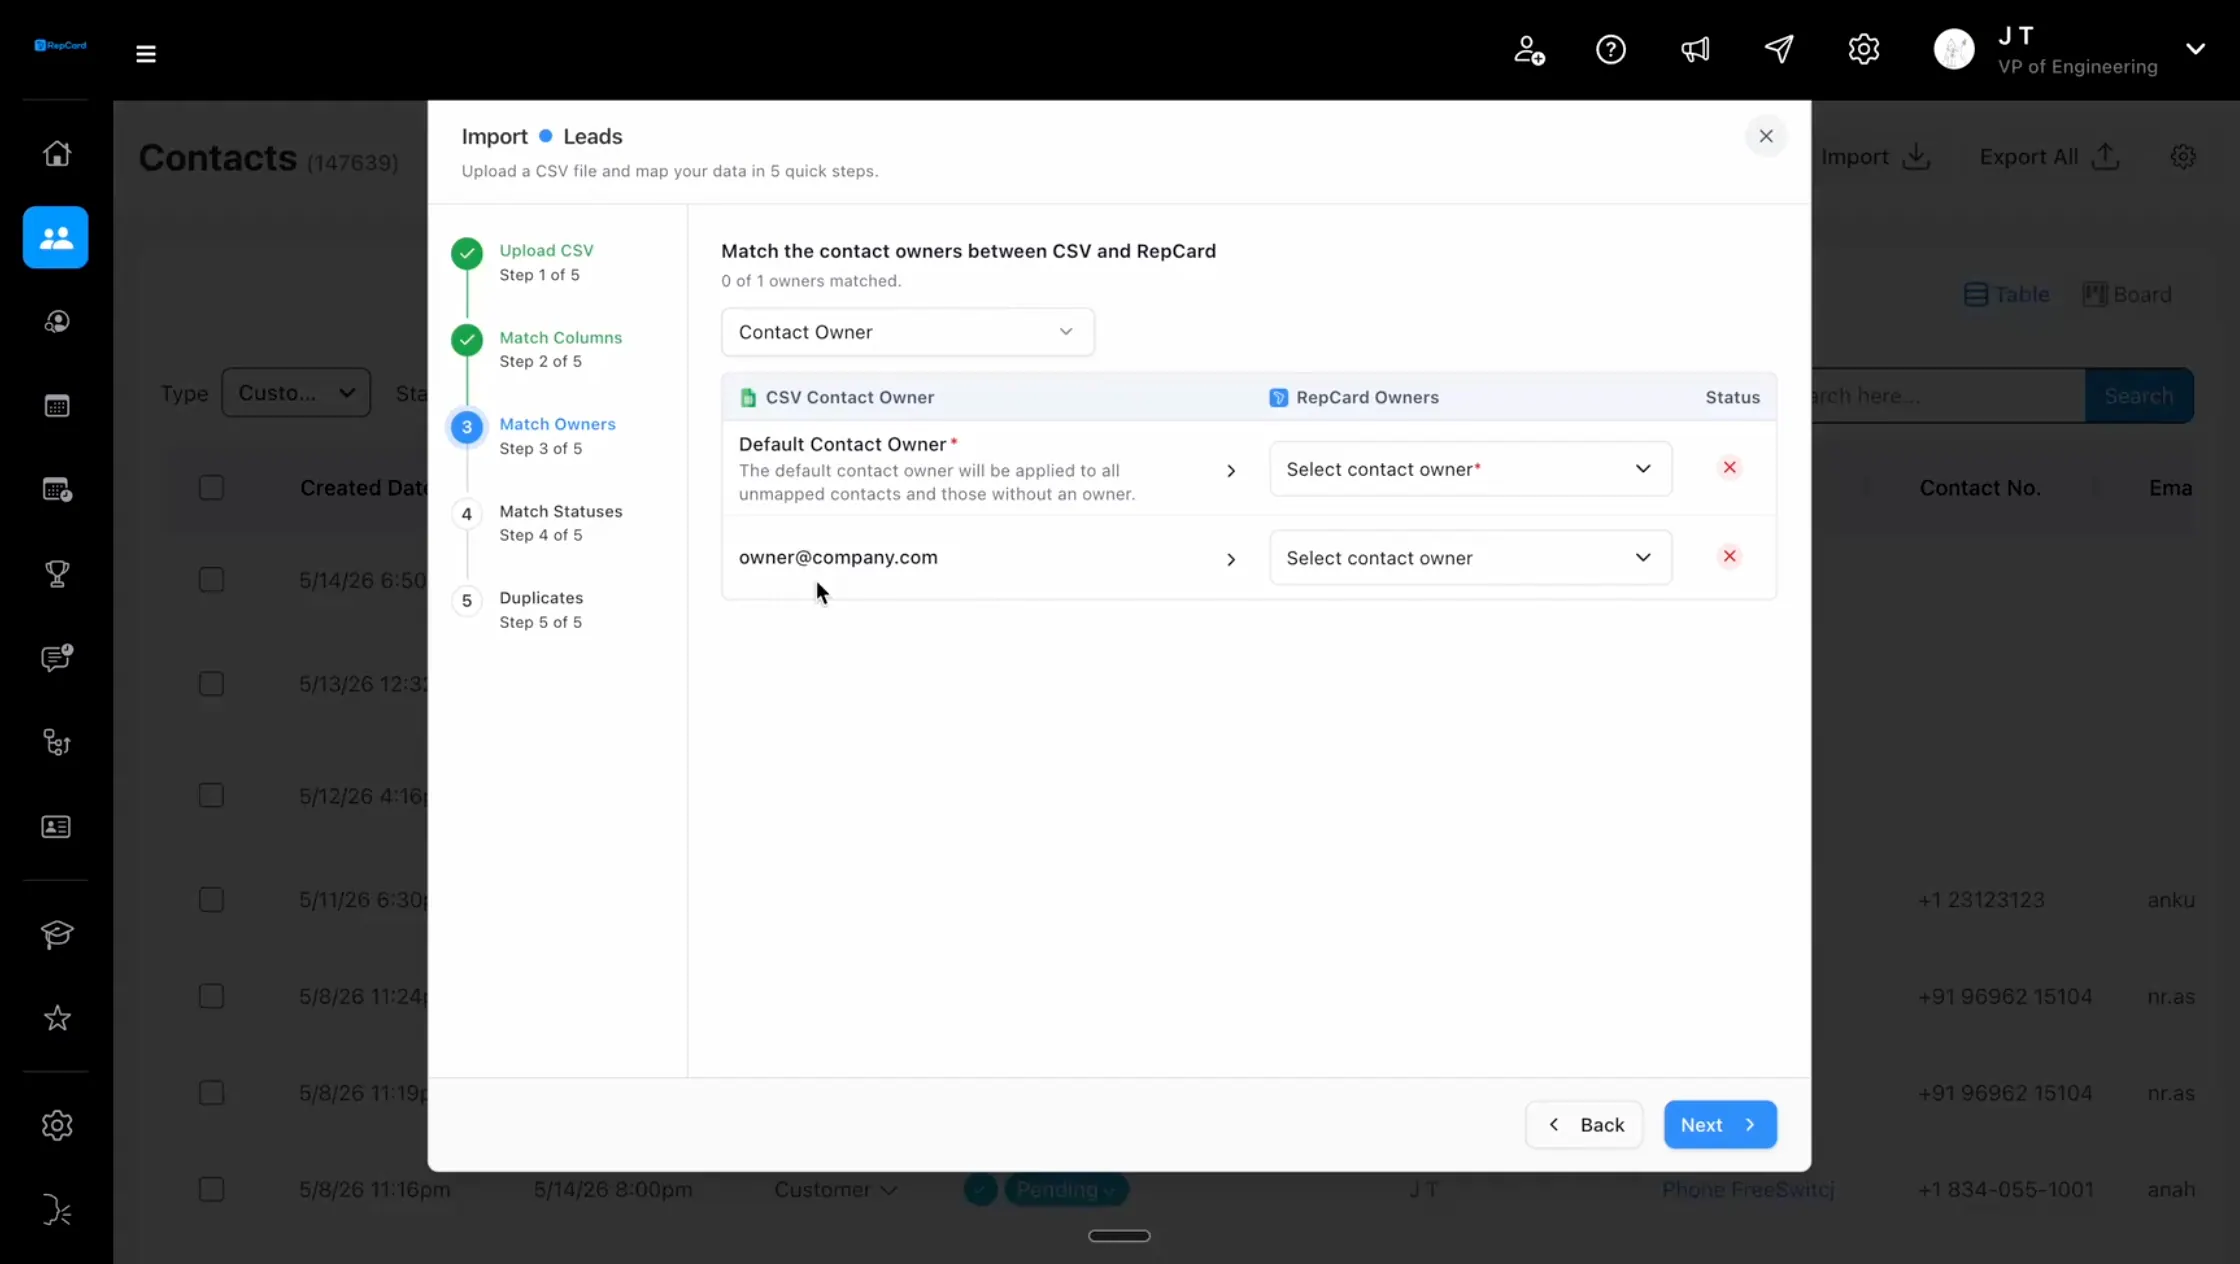
Task: Open the Contact Owner dropdown
Action: [x=907, y=332]
